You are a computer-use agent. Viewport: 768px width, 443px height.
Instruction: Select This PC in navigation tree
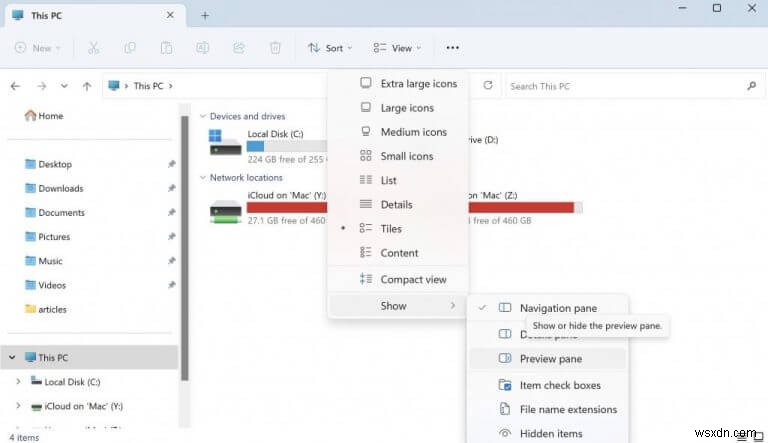pos(90,357)
